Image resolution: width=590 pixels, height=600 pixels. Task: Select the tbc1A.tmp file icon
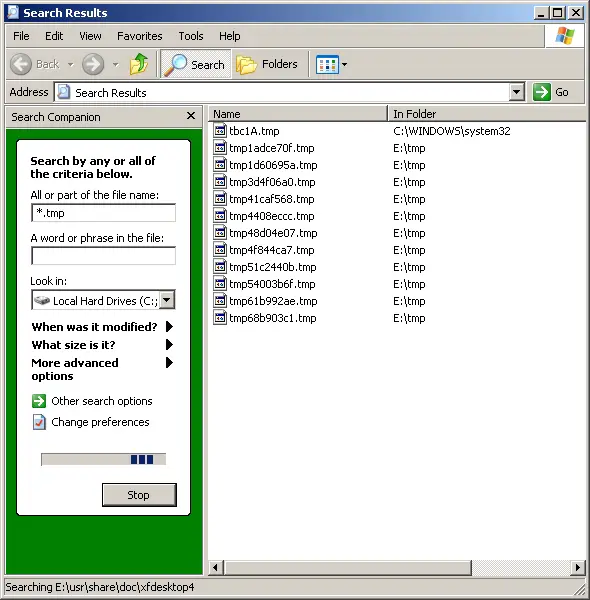pos(220,131)
